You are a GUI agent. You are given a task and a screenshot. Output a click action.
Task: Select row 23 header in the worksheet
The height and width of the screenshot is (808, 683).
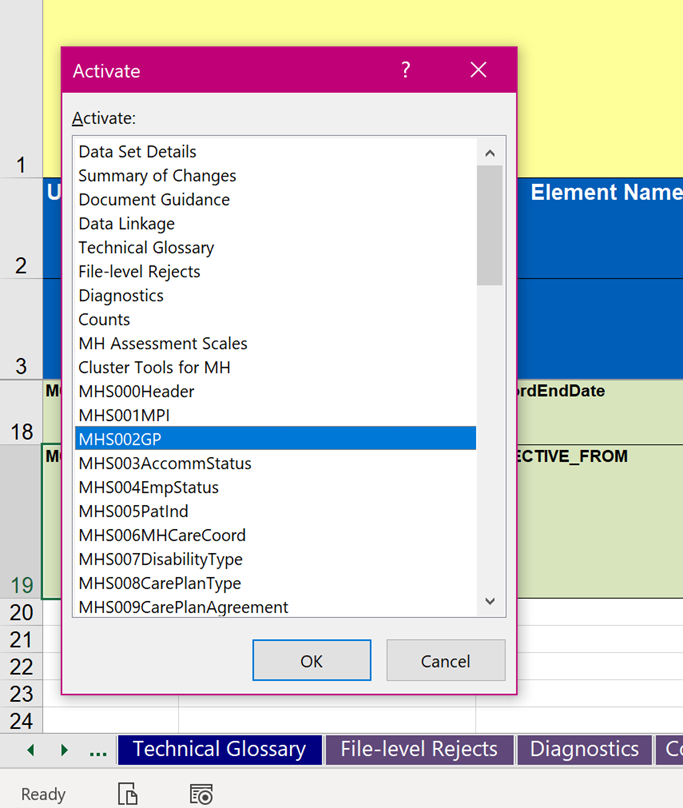pyautogui.click(x=21, y=694)
